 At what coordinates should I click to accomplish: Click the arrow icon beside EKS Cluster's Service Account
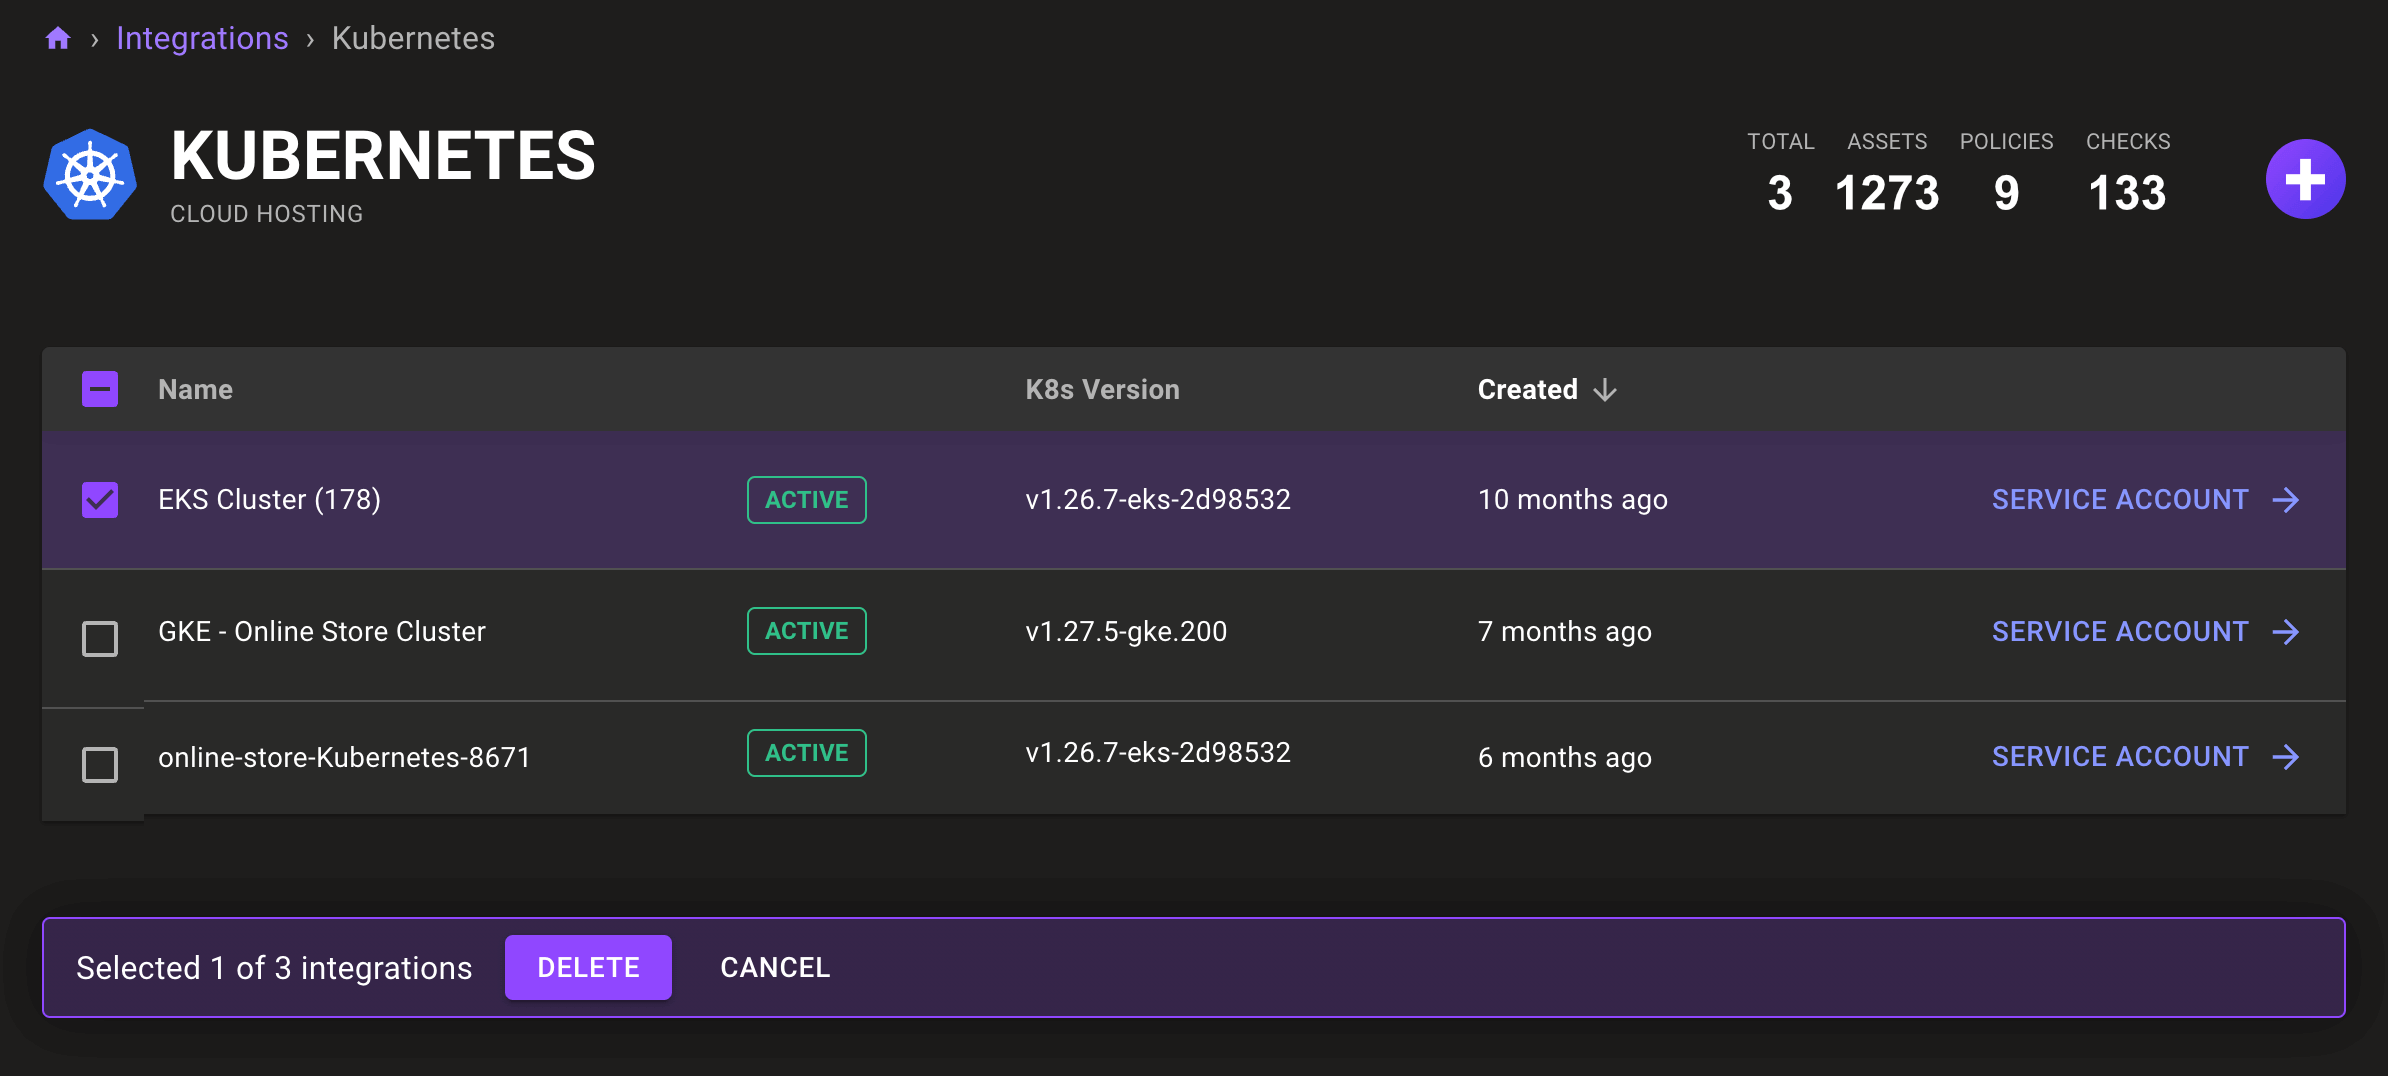pyautogui.click(x=2288, y=500)
